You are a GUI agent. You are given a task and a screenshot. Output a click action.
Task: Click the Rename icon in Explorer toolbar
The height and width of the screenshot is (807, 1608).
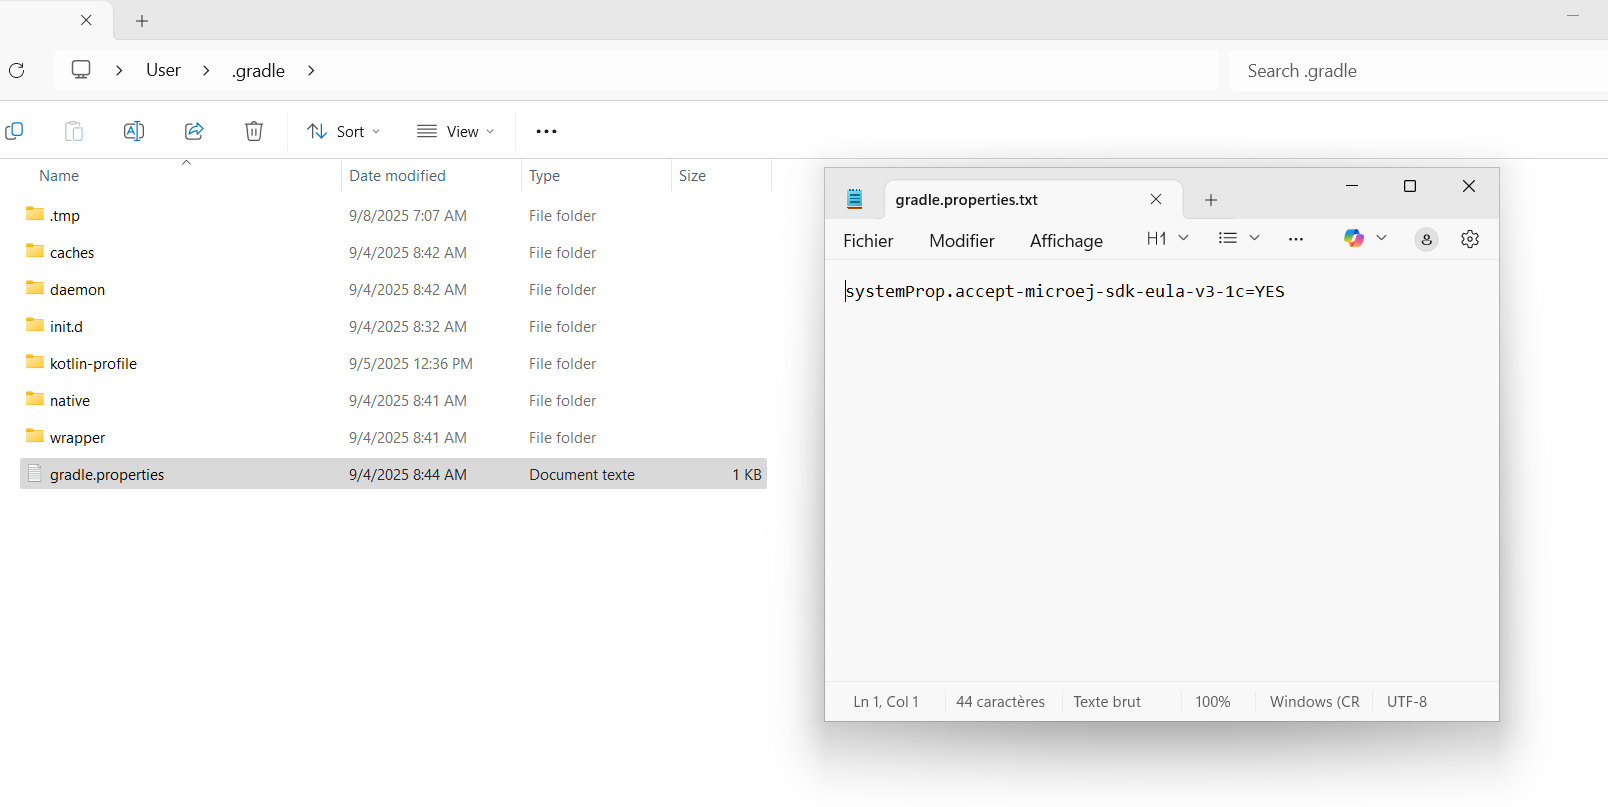(134, 131)
